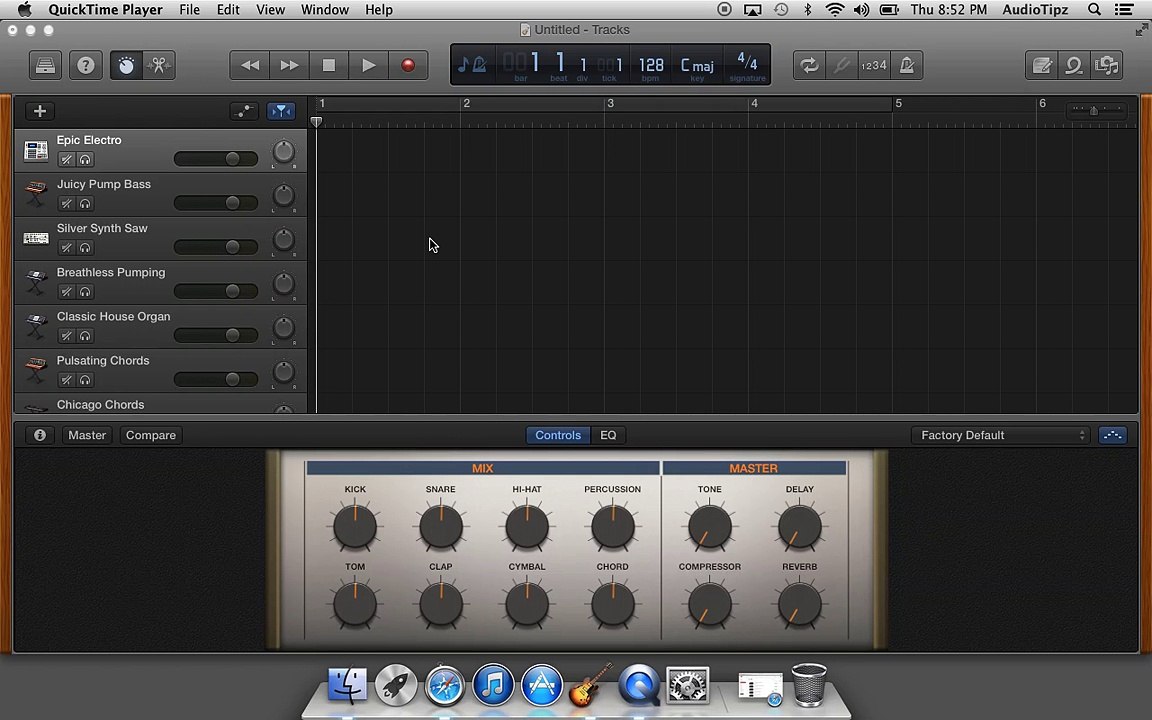This screenshot has width=1152, height=720.
Task: Open the 4/4 time signature popup
Action: tap(747, 65)
